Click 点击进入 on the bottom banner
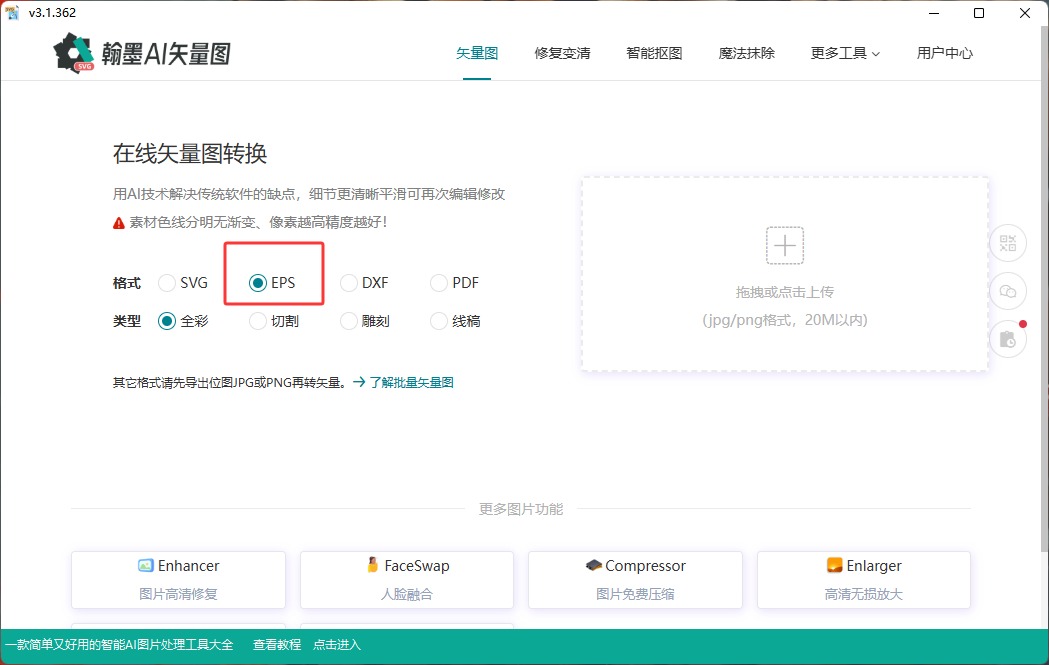 coord(336,645)
